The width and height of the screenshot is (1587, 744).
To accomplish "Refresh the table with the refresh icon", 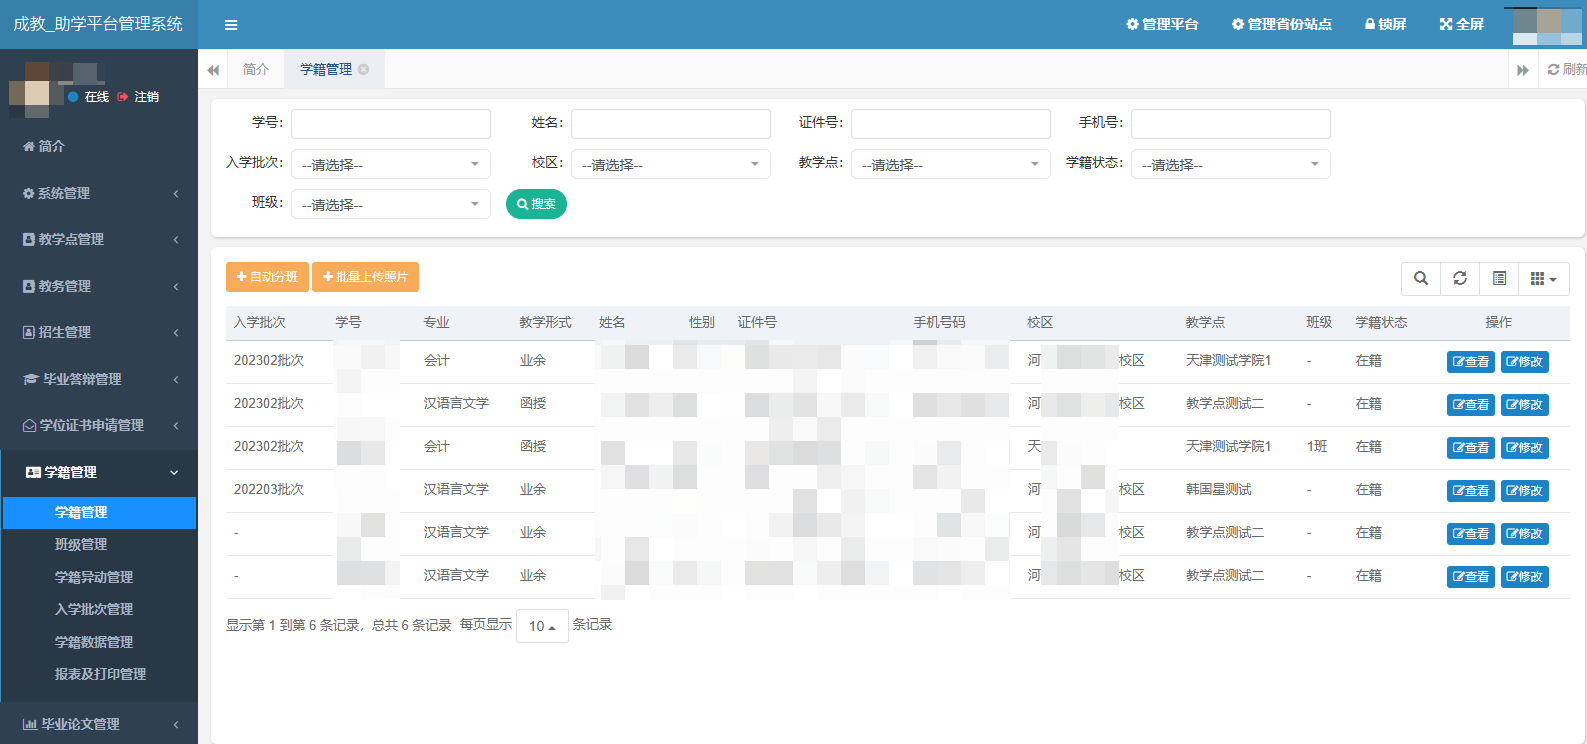I will (x=1460, y=278).
